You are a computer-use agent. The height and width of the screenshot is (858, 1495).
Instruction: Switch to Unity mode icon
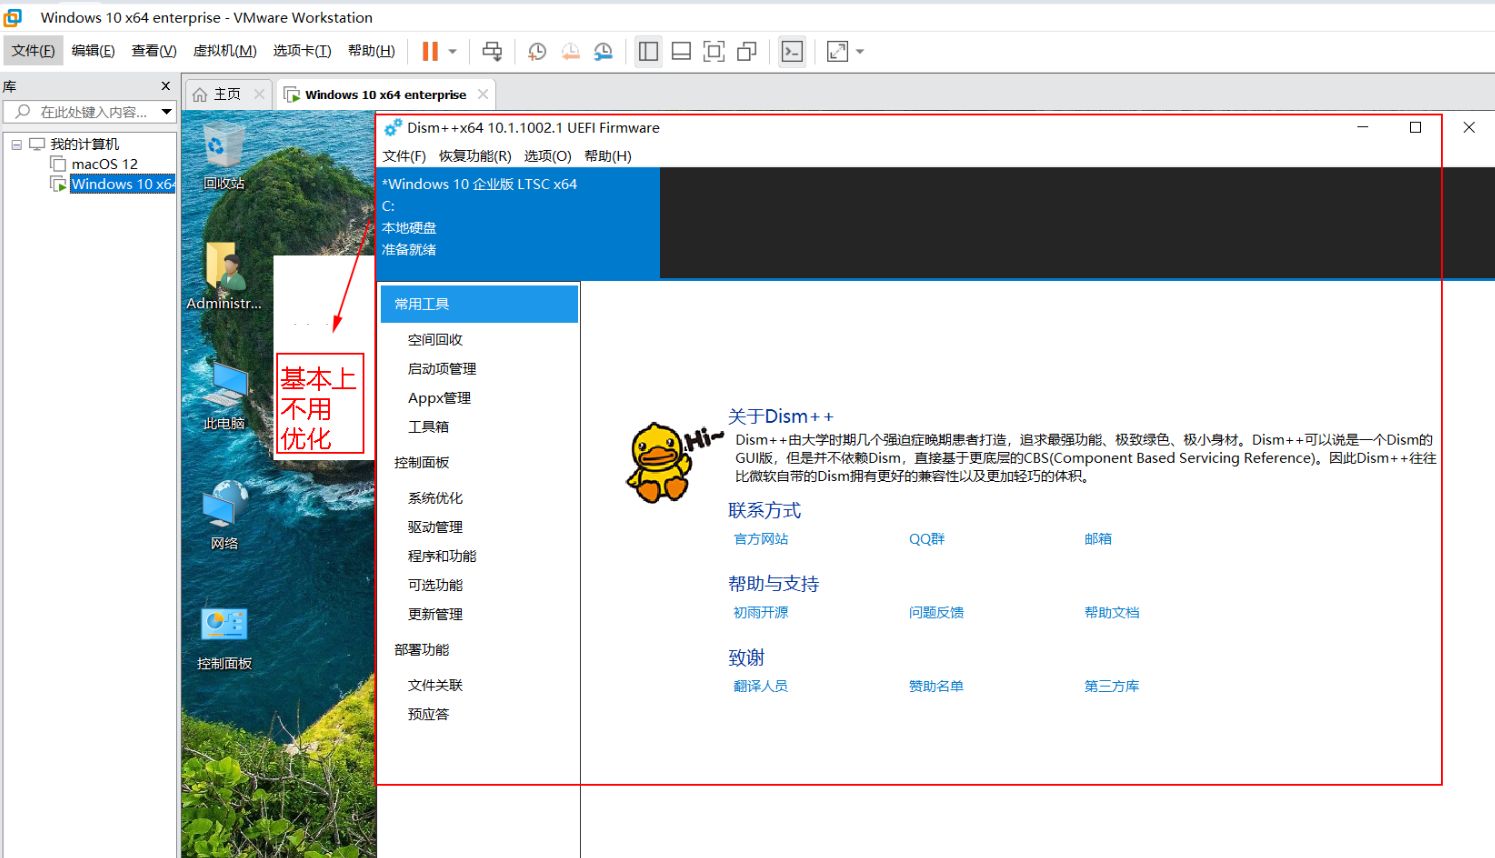tap(747, 51)
